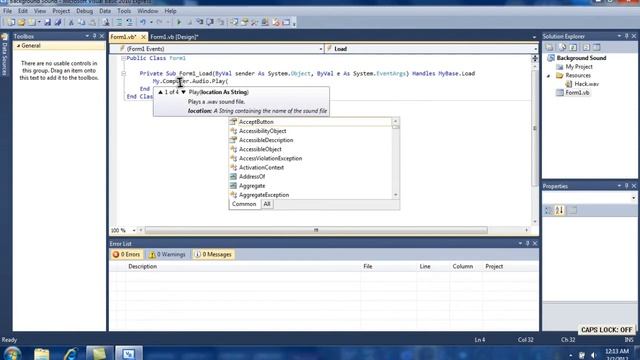Open the (Form1 Events) class dropdown
Image resolution: width=640 pixels, height=360 pixels.
321,49
